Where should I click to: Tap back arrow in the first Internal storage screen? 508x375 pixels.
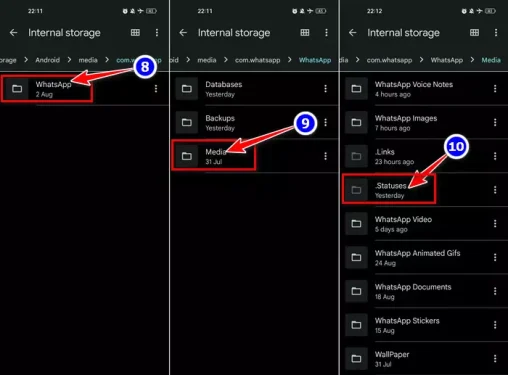click(13, 33)
